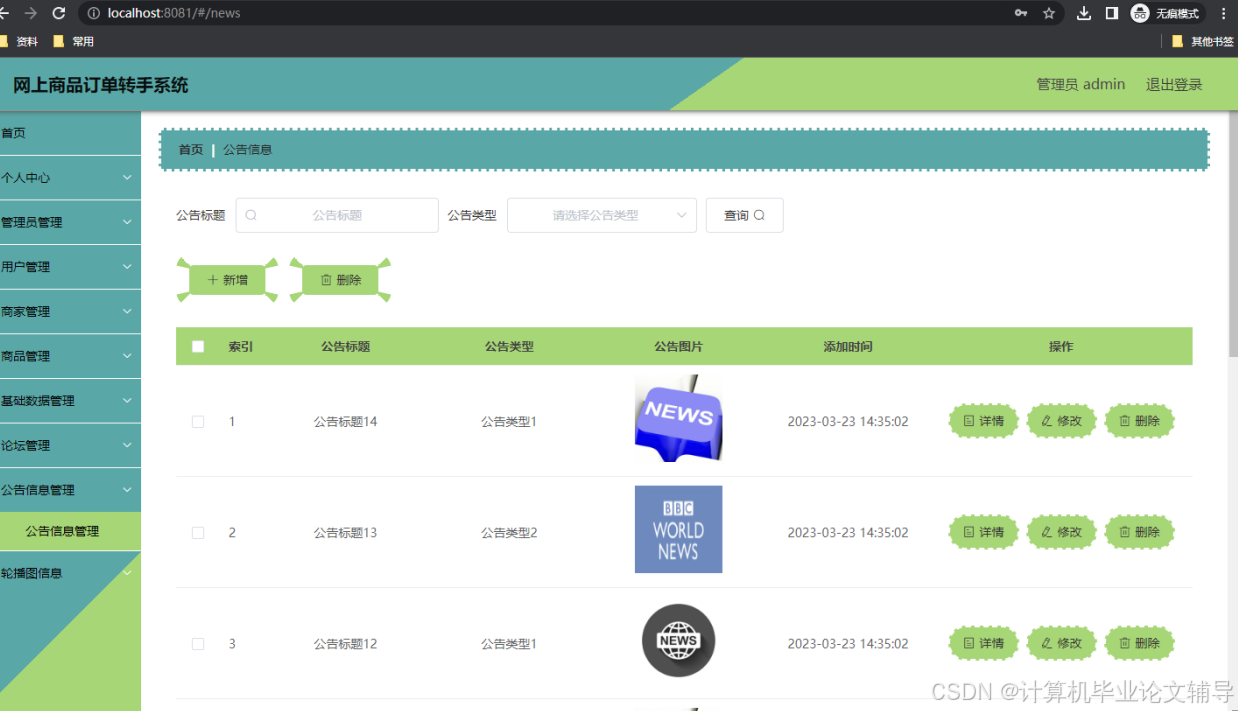Bookmark this page with the star icon
The width and height of the screenshot is (1238, 711).
click(x=1049, y=13)
